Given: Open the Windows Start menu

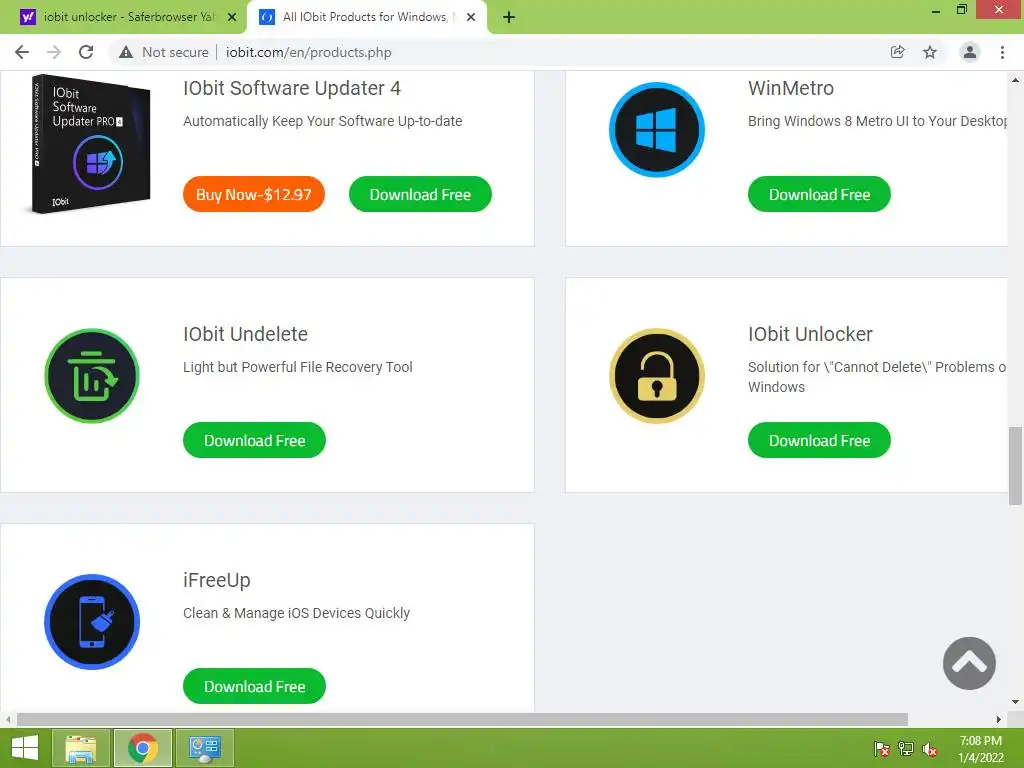Looking at the screenshot, I should tap(24, 748).
